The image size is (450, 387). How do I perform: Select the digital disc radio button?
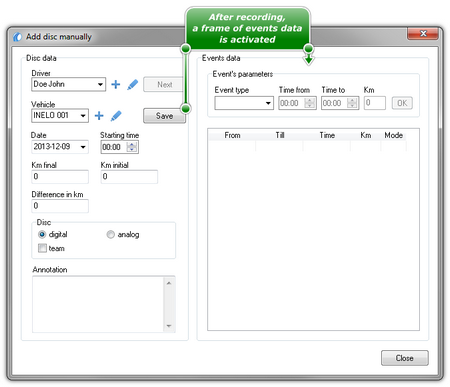pyautogui.click(x=42, y=235)
